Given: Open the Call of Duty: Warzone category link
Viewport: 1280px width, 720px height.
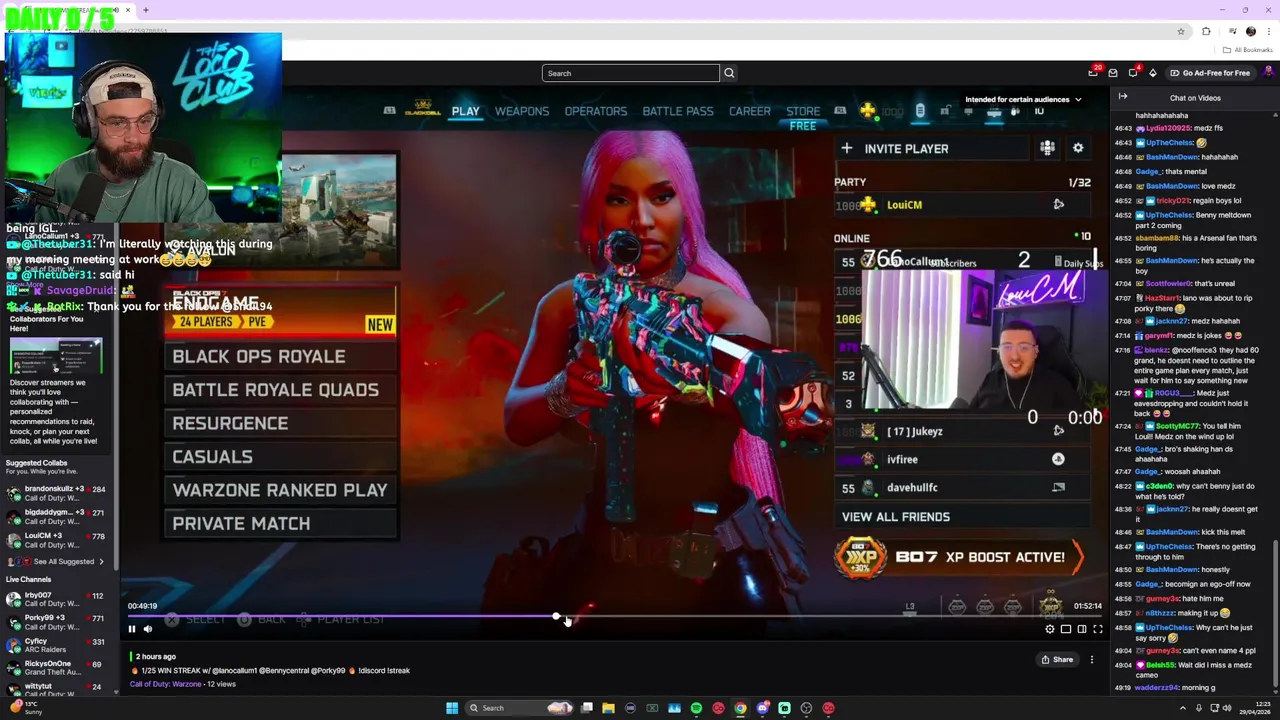Looking at the screenshot, I should (165, 684).
